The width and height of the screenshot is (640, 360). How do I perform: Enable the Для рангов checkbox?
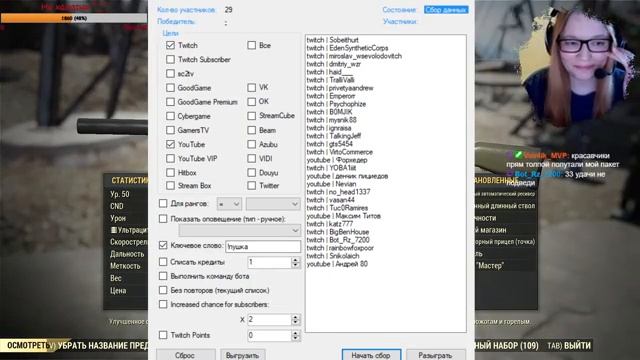click(x=163, y=203)
